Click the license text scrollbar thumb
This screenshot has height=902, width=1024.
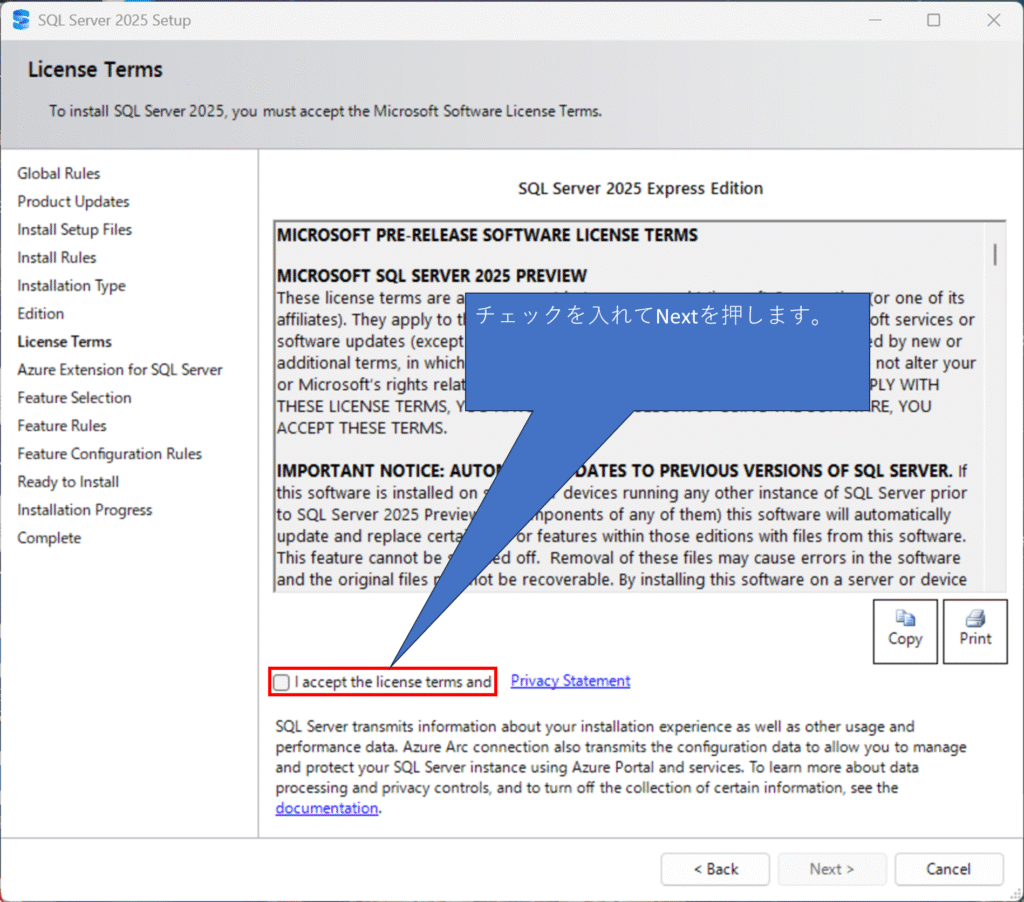click(x=995, y=254)
